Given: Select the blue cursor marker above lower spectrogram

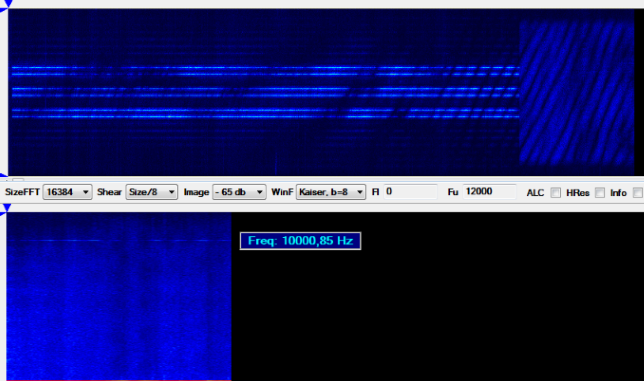Looking at the screenshot, I should (6, 208).
